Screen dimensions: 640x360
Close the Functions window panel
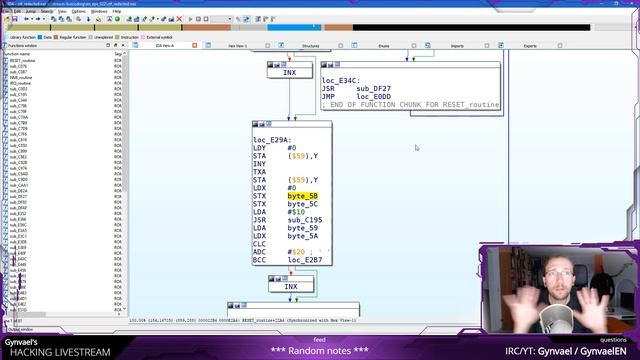point(123,45)
